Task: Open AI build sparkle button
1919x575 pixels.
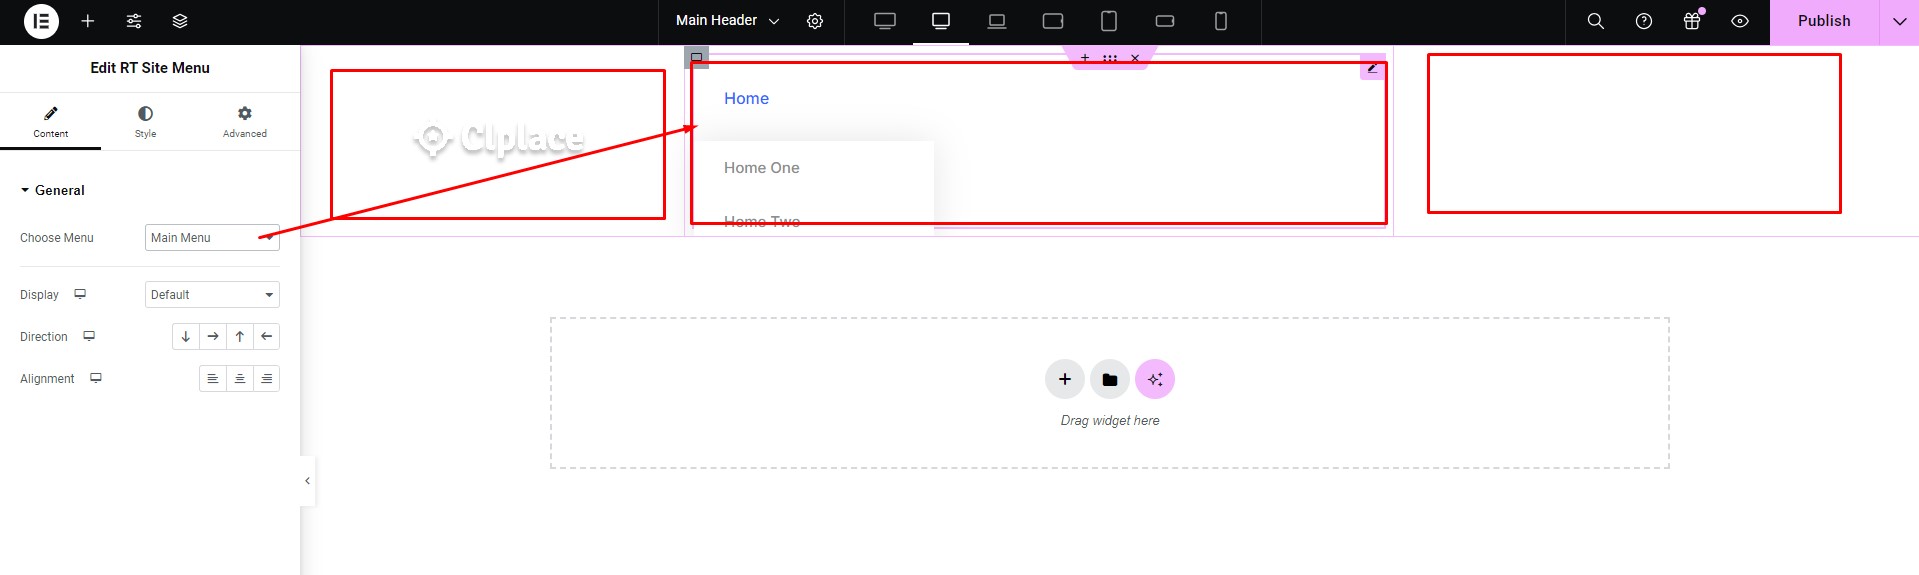Action: (x=1155, y=379)
